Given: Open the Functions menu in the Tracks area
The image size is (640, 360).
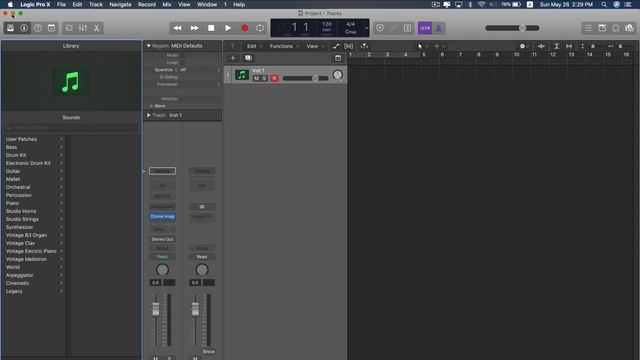Looking at the screenshot, I should click(284, 46).
